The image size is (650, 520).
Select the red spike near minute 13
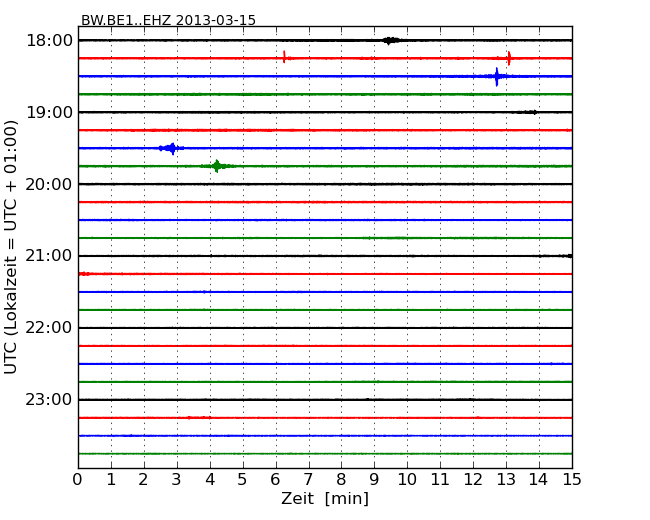509,58
